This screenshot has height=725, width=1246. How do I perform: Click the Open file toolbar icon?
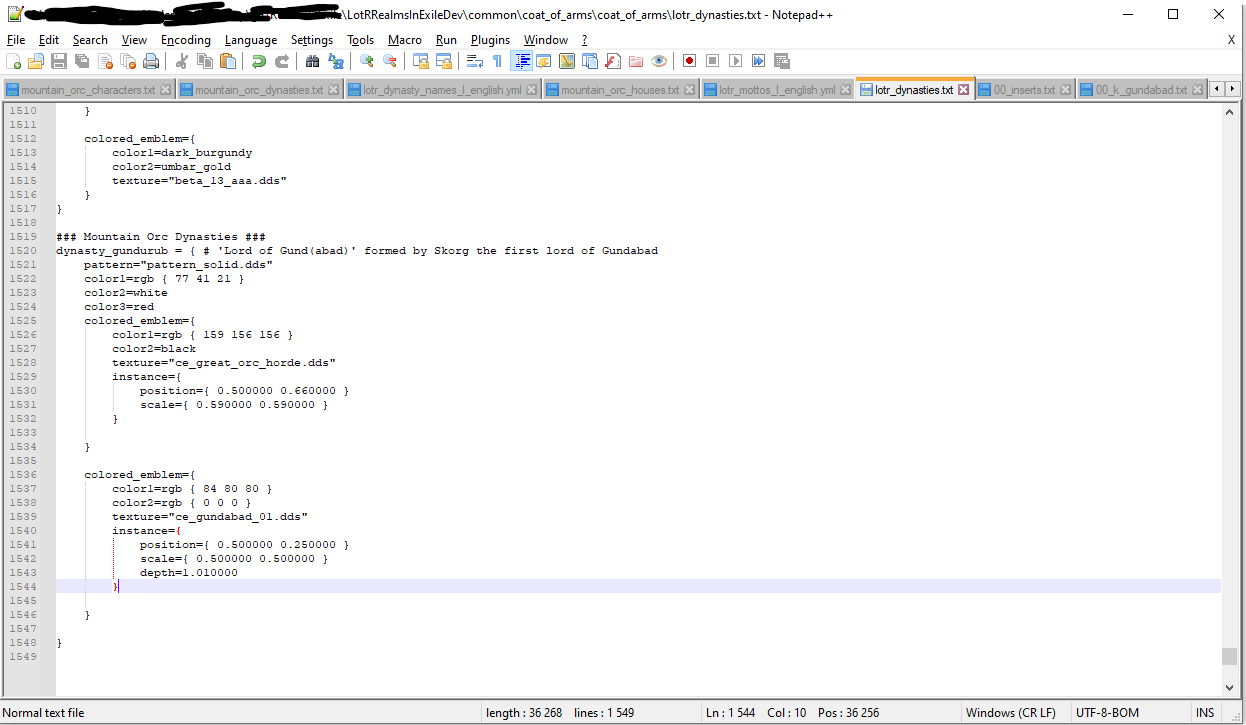(x=36, y=61)
